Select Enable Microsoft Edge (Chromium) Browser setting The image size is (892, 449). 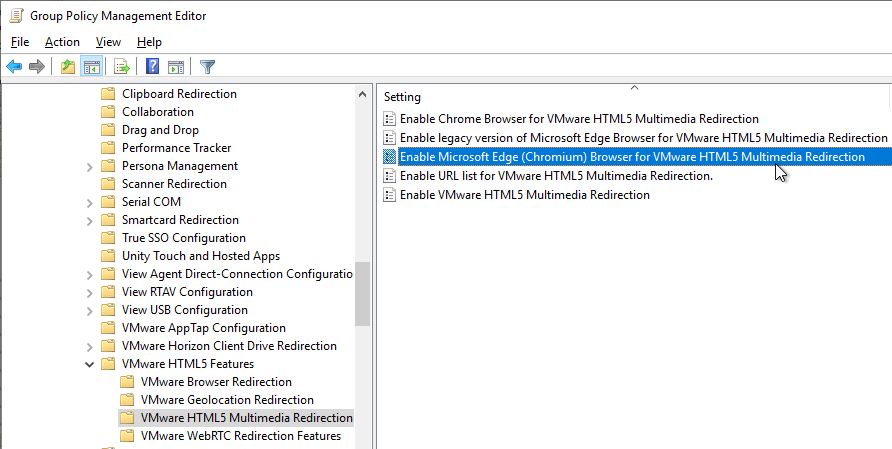point(632,156)
